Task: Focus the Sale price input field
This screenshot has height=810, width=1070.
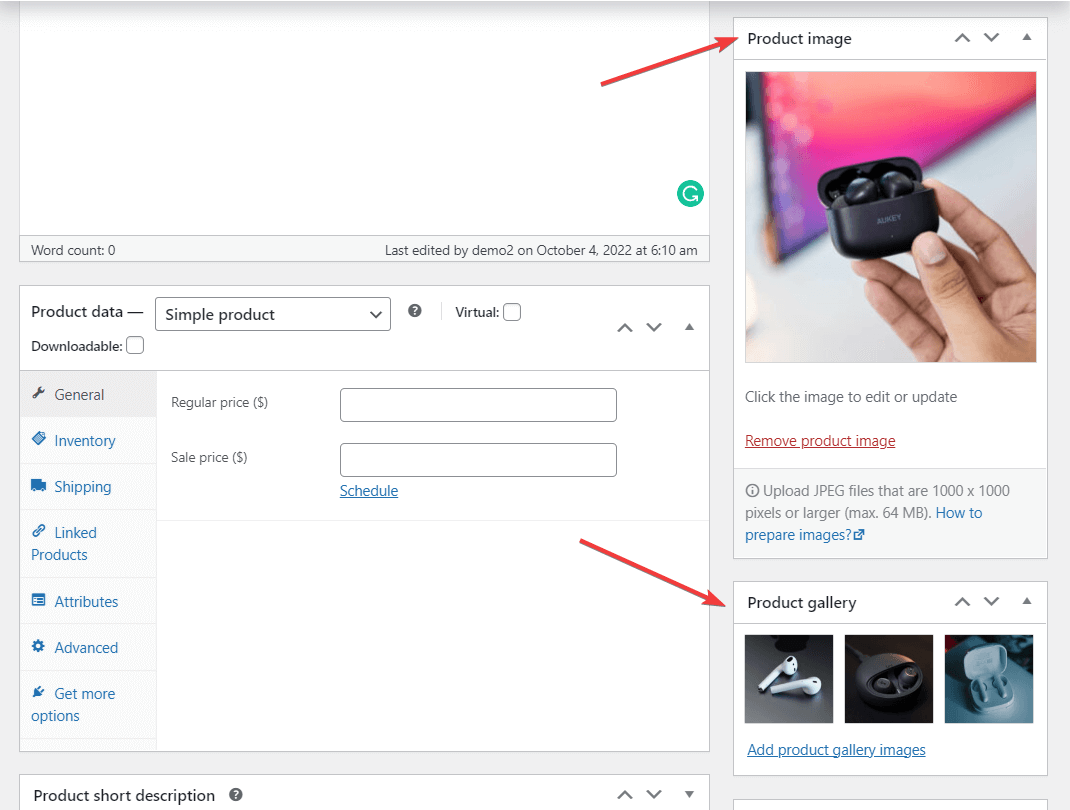Action: coord(478,460)
